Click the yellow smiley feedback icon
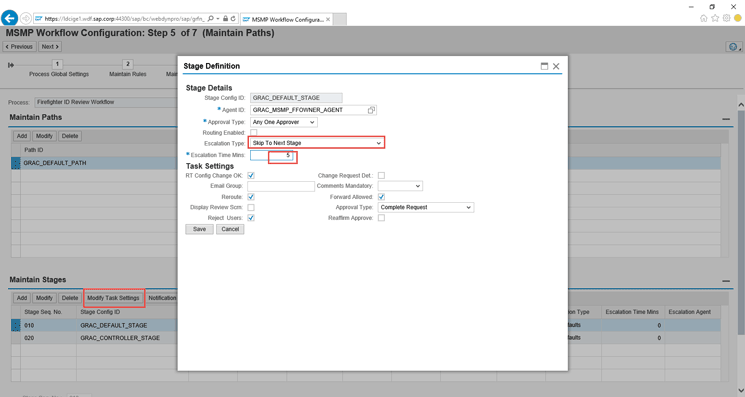 pos(737,18)
